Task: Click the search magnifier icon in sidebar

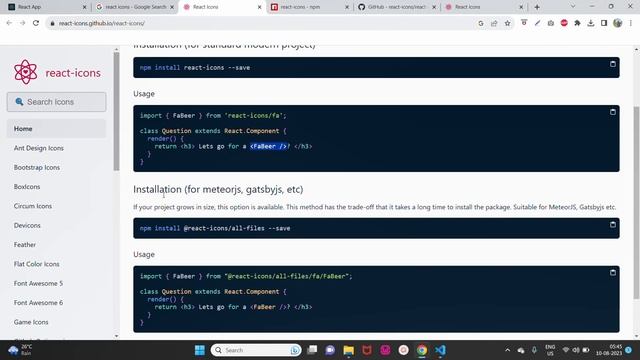Action: [19, 102]
